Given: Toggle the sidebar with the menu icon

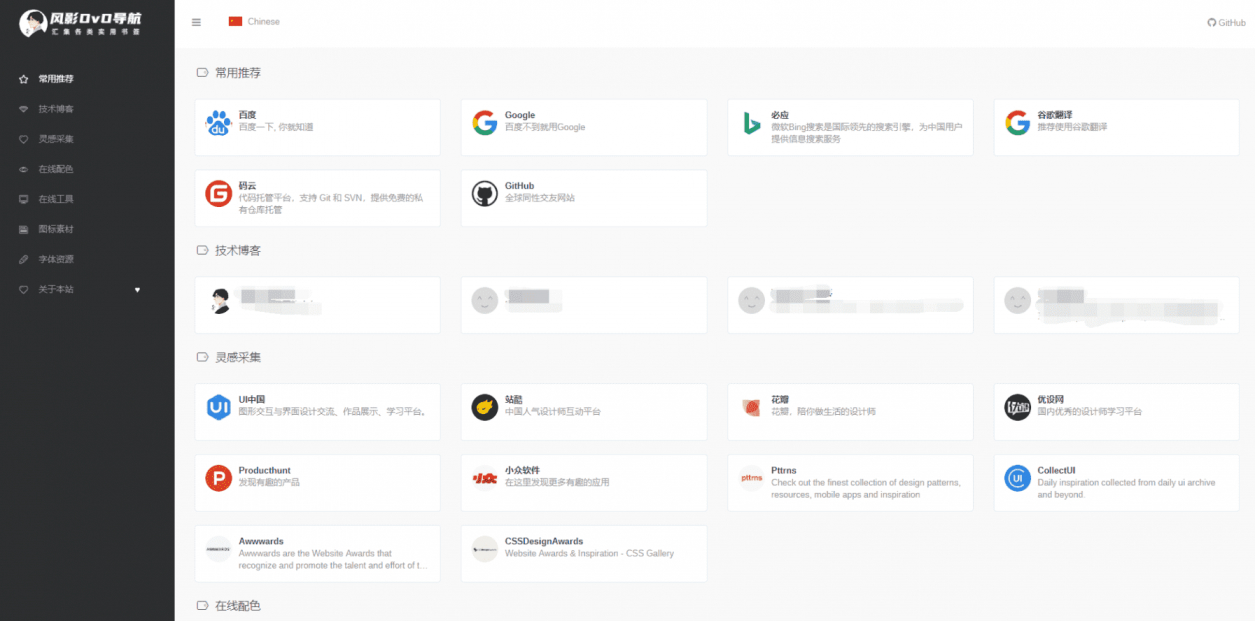Looking at the screenshot, I should click(x=196, y=22).
